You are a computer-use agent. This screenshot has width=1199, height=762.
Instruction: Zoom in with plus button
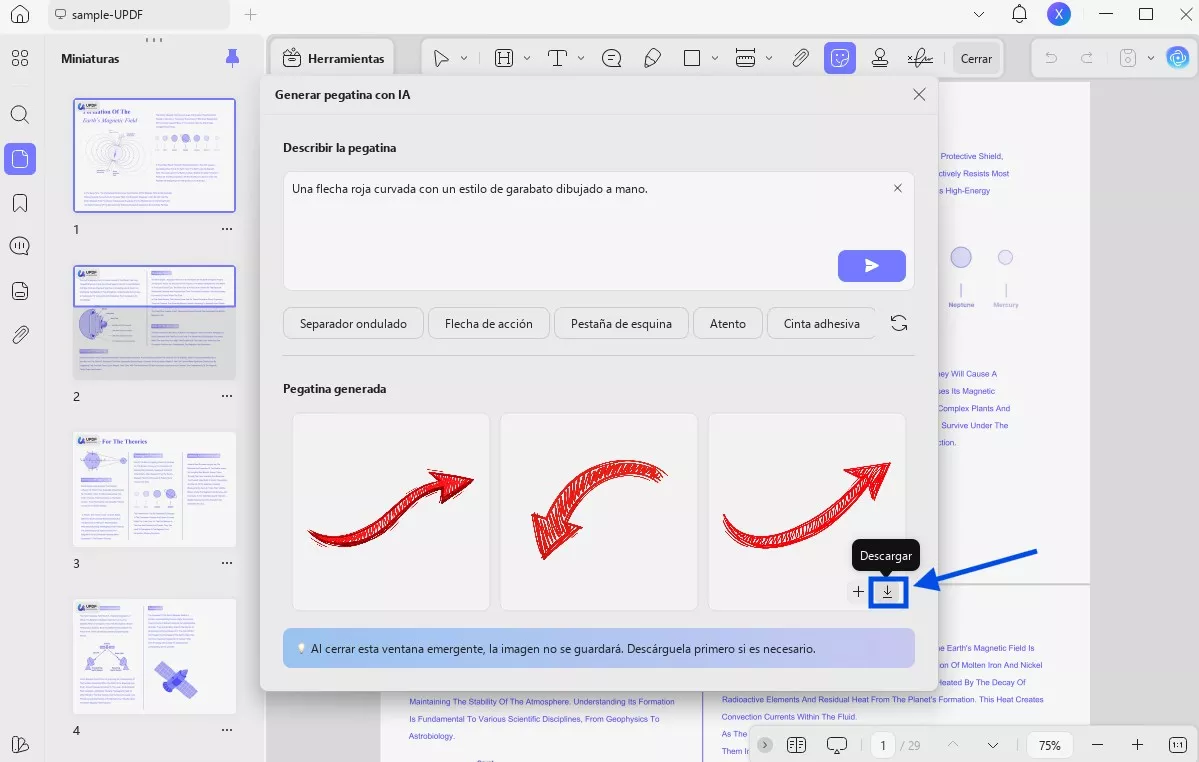tap(1137, 745)
